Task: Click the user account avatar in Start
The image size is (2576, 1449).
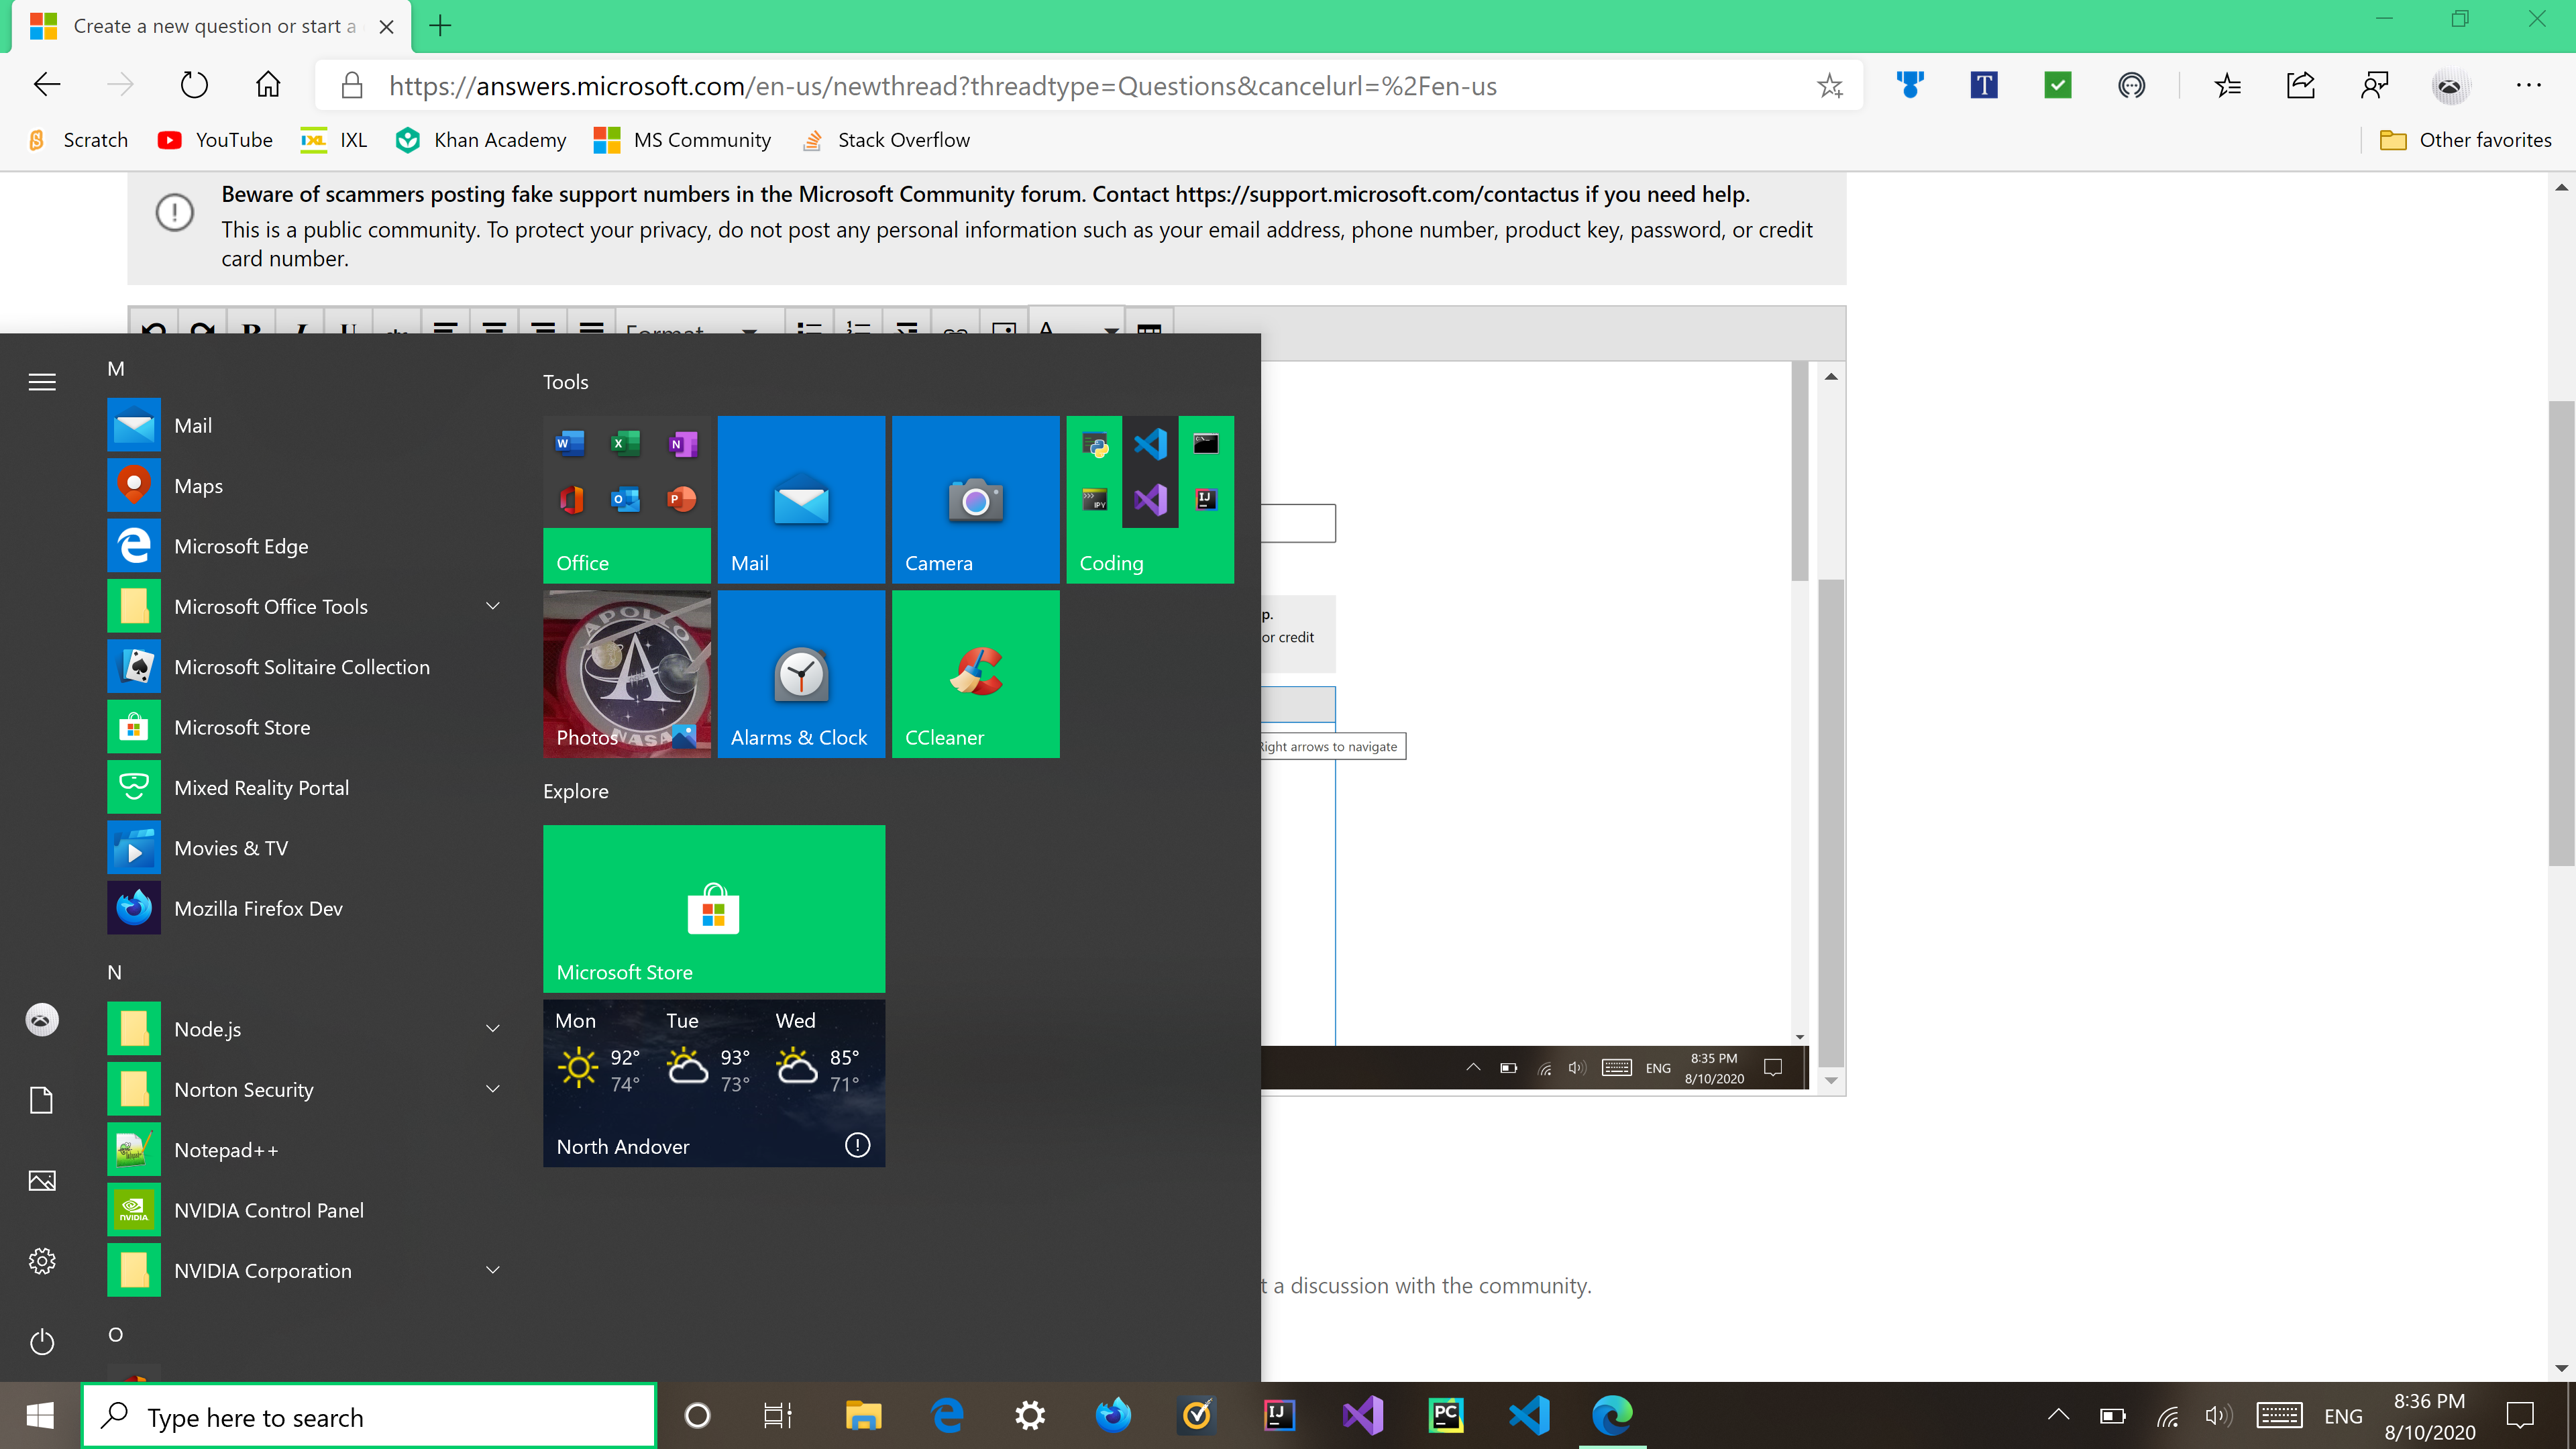Action: click(42, 1020)
